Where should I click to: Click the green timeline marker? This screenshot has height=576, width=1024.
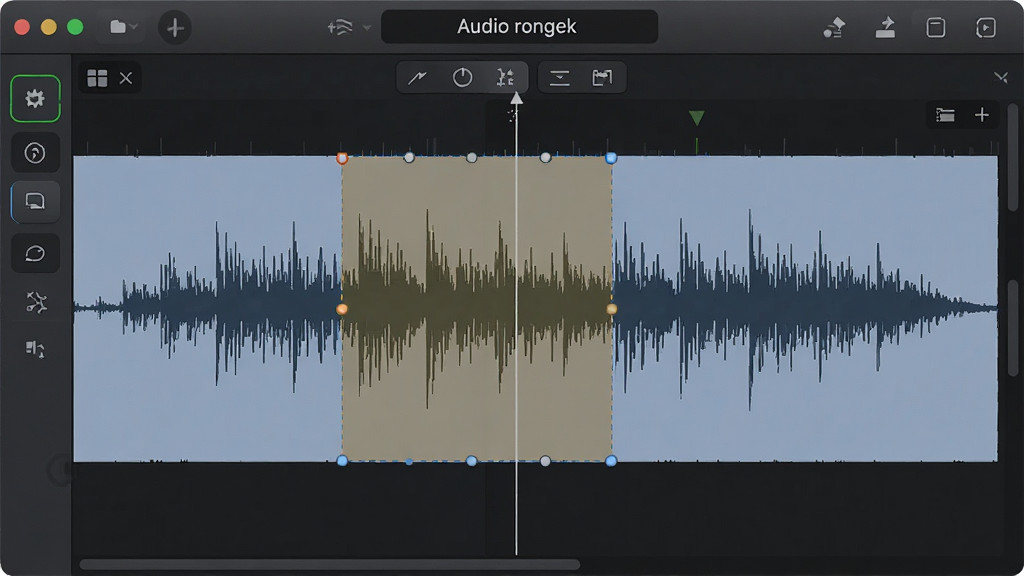click(697, 118)
